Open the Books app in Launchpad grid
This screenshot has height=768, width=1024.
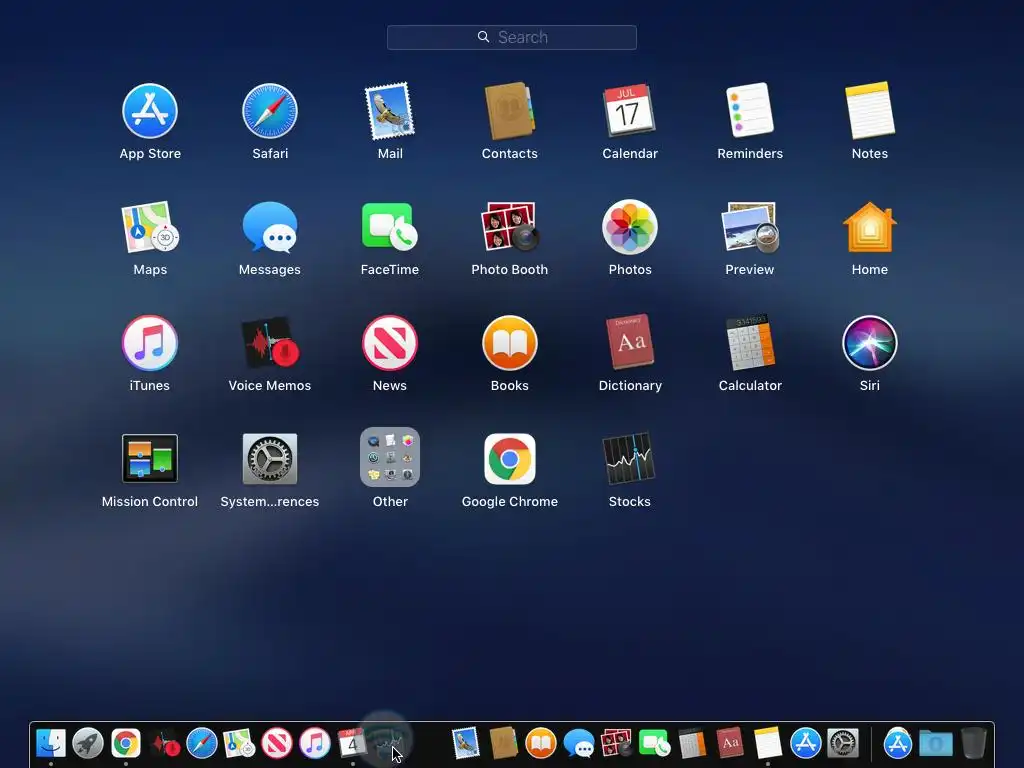point(509,343)
